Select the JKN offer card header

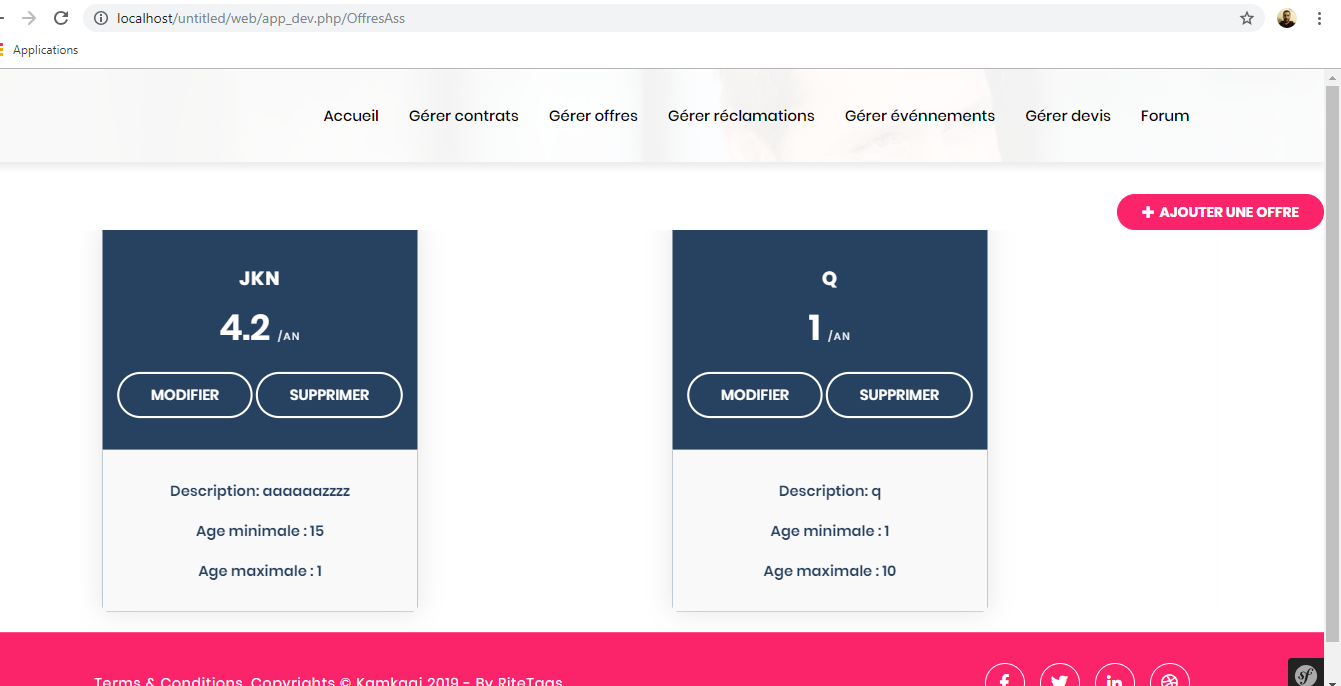click(x=259, y=278)
